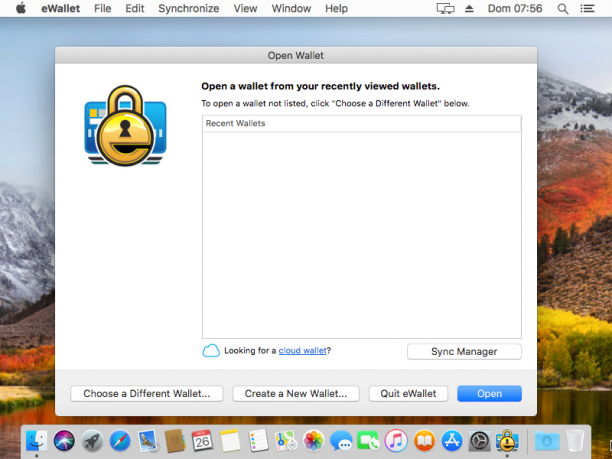This screenshot has width=612, height=459.
Task: Open the eWallet application menu
Action: coord(60,8)
